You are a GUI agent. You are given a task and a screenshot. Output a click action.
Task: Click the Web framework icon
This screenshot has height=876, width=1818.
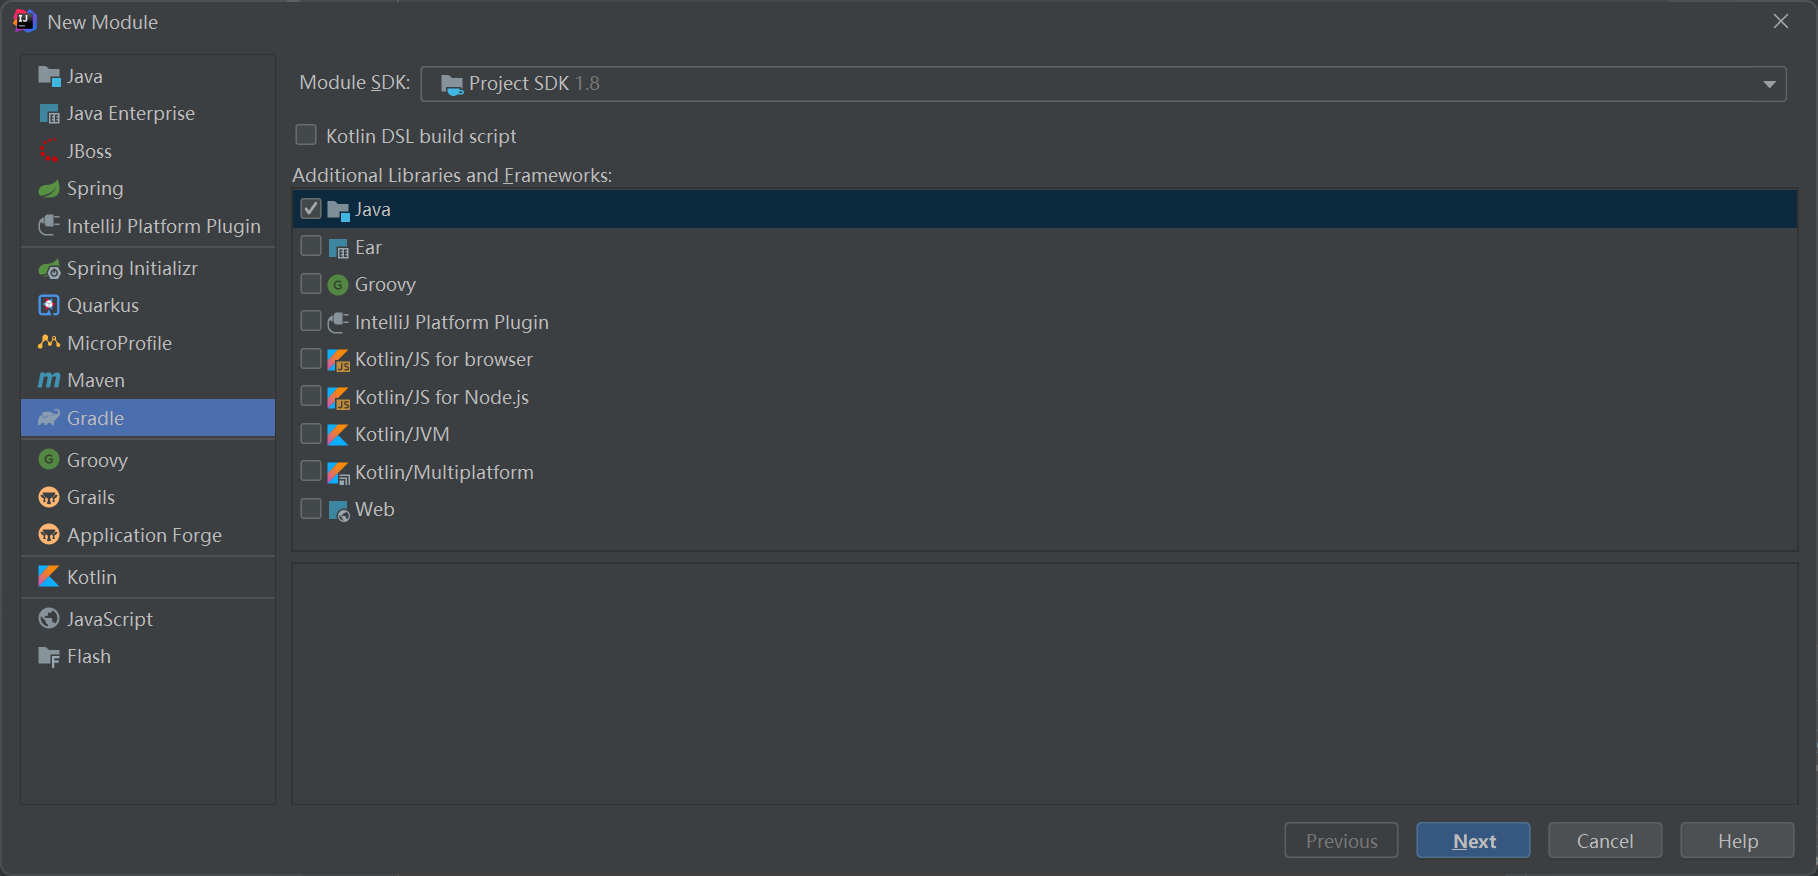point(339,510)
